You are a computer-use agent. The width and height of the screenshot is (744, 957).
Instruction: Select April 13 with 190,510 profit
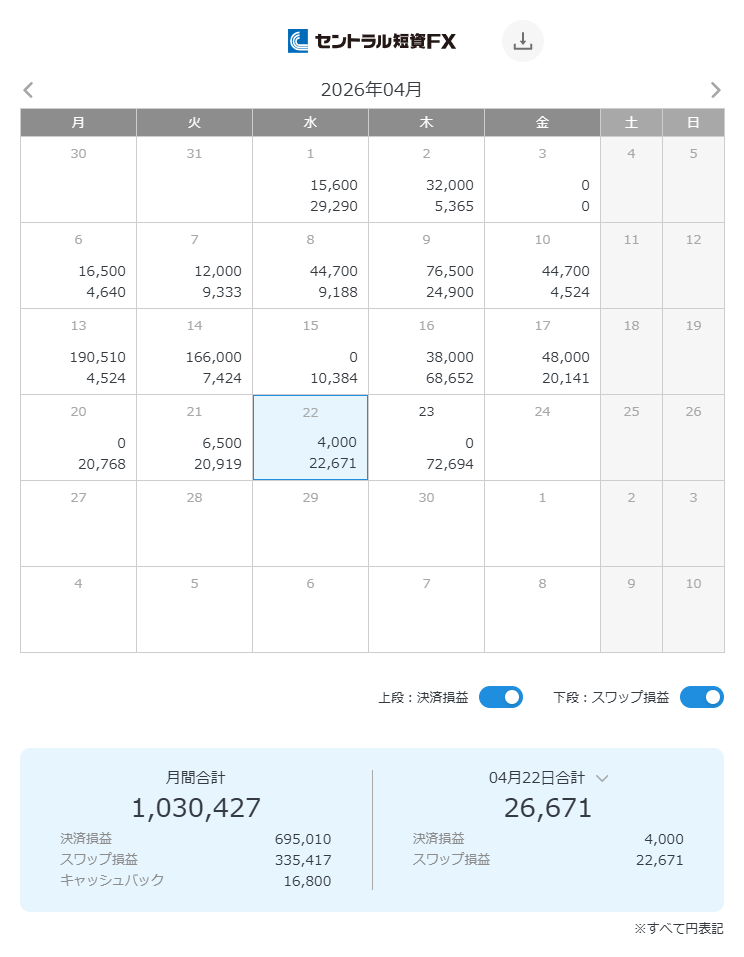(x=78, y=351)
